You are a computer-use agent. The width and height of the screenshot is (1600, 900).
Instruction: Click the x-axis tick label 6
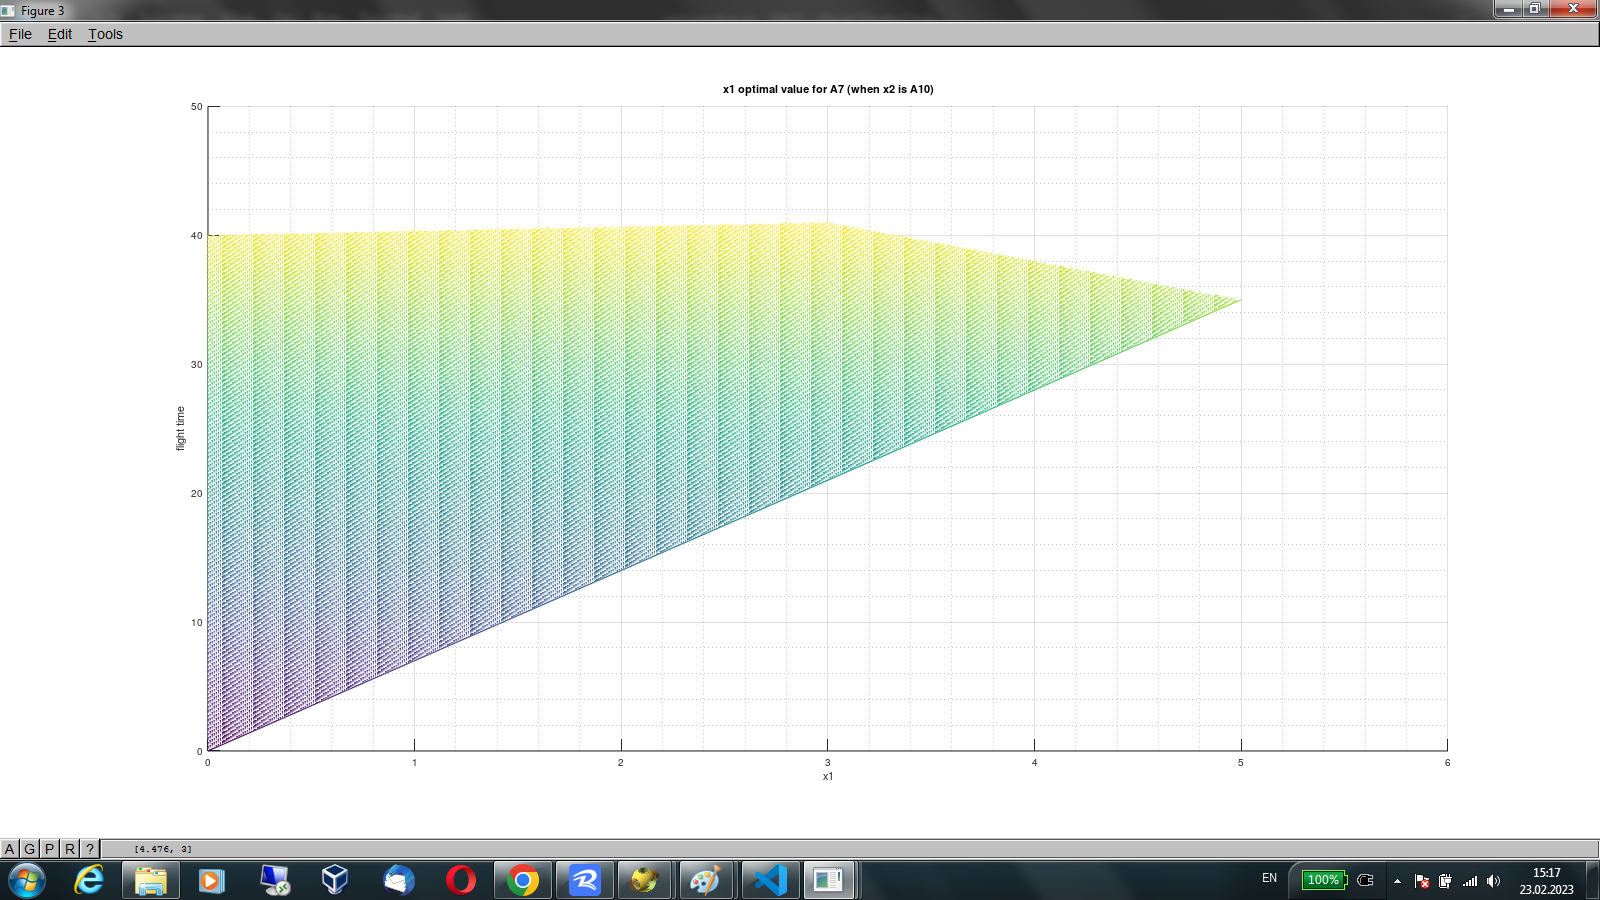click(x=1447, y=763)
